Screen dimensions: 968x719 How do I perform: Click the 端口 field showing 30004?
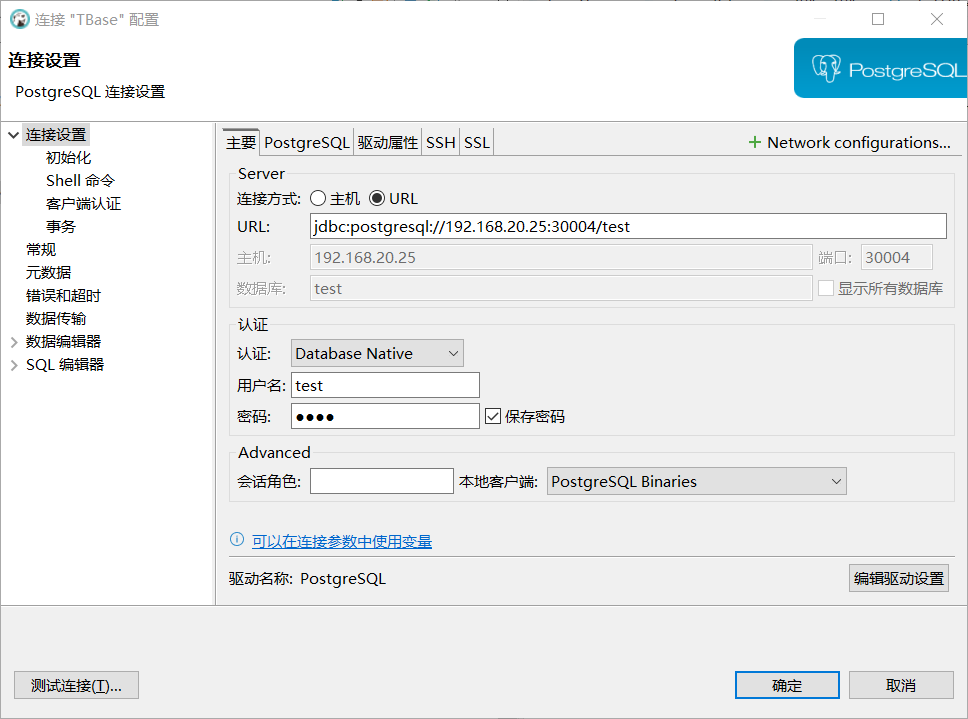coord(896,257)
